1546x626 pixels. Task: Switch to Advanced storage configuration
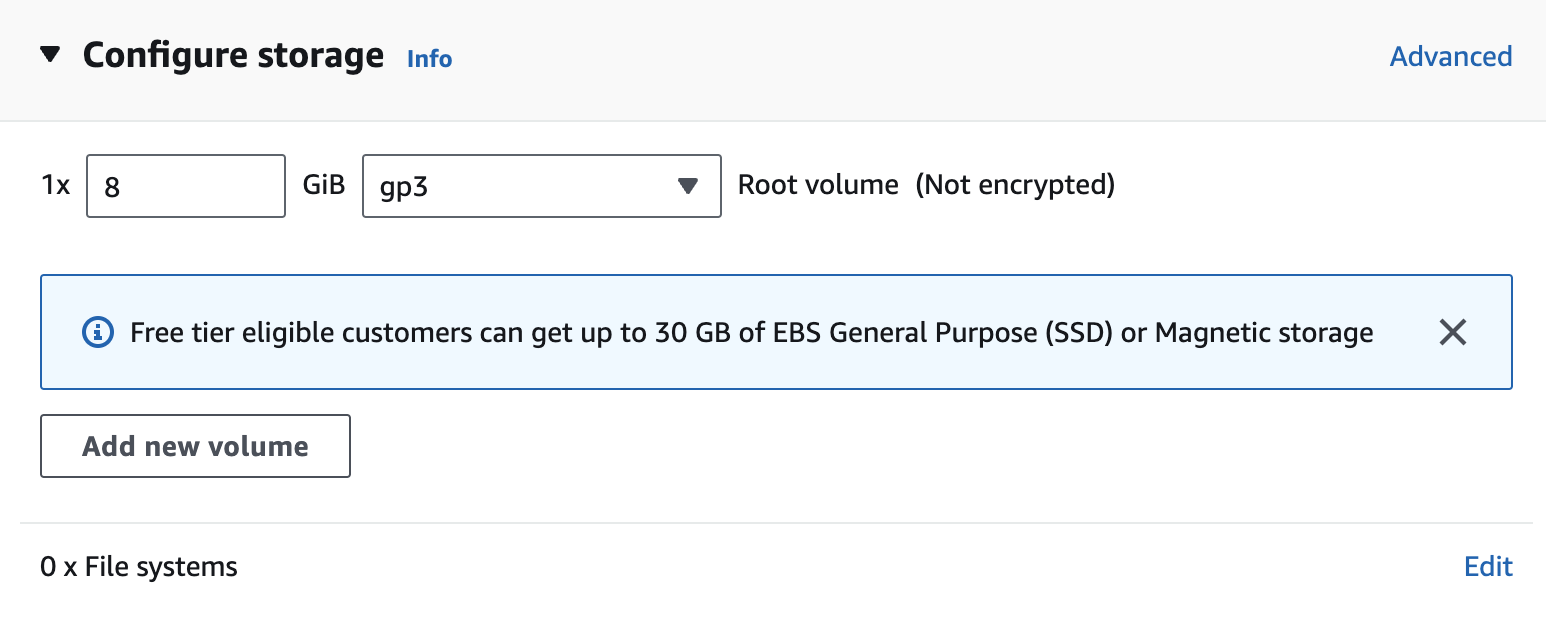1451,57
